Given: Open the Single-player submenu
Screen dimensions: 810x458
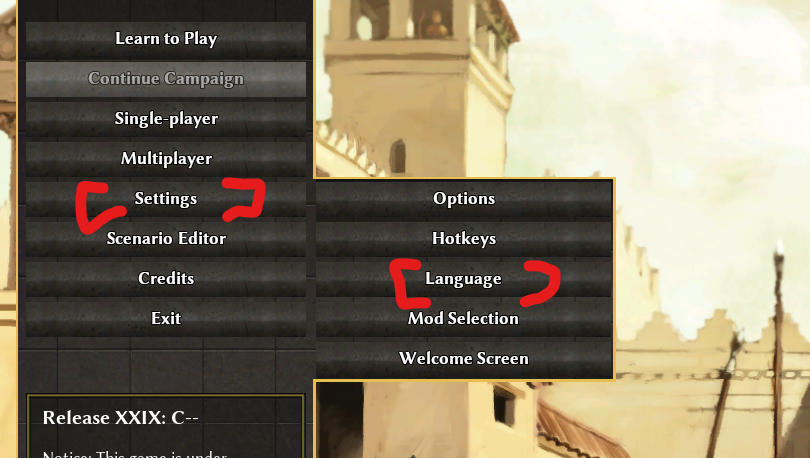Looking at the screenshot, I should click(166, 119).
